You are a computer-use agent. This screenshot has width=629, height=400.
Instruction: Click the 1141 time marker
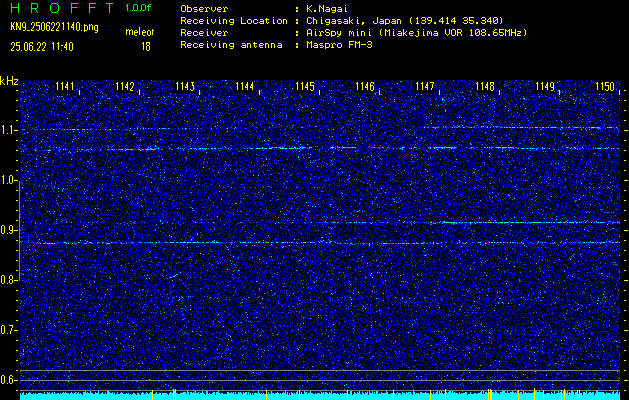tap(65, 86)
